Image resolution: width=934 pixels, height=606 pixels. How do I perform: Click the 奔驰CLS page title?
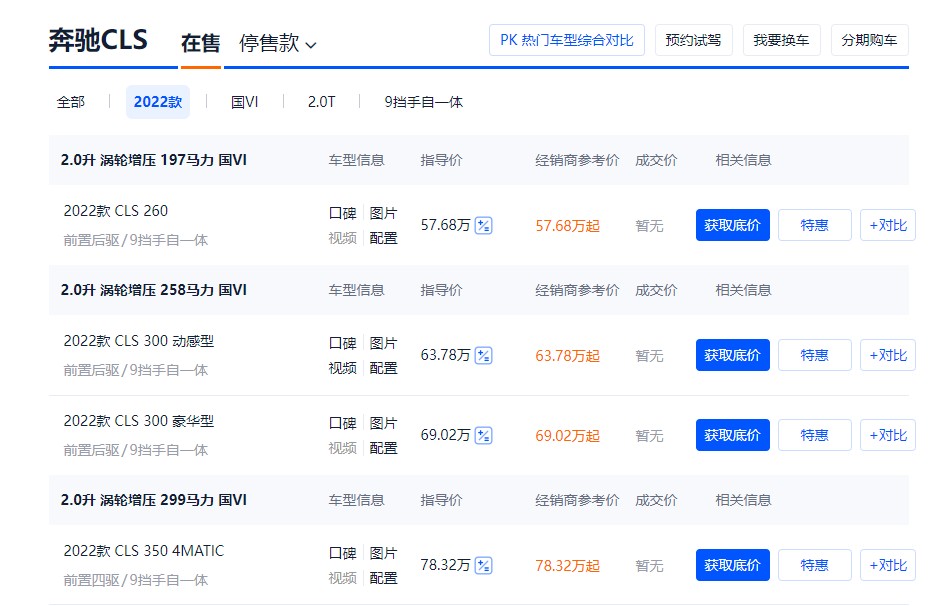(98, 41)
